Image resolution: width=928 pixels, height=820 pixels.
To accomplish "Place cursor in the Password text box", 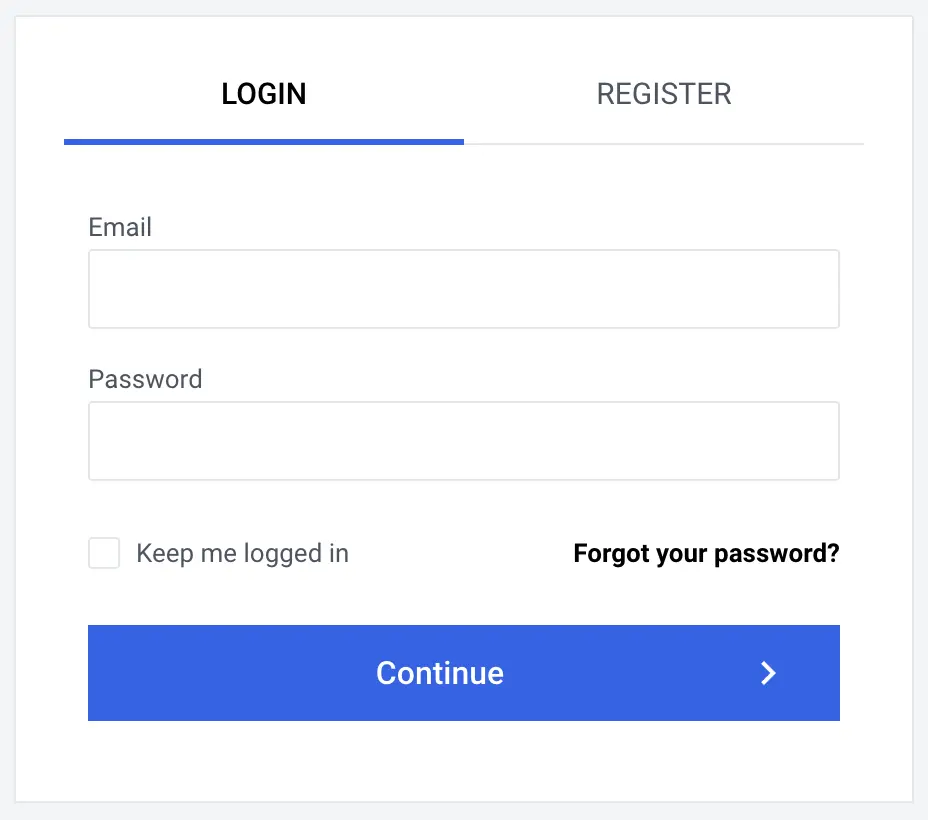I will click(464, 441).
